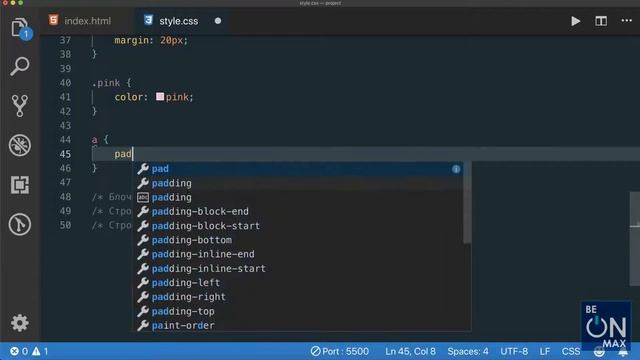
Task: Click the warnings count in the status bar
Action: (x=40, y=351)
